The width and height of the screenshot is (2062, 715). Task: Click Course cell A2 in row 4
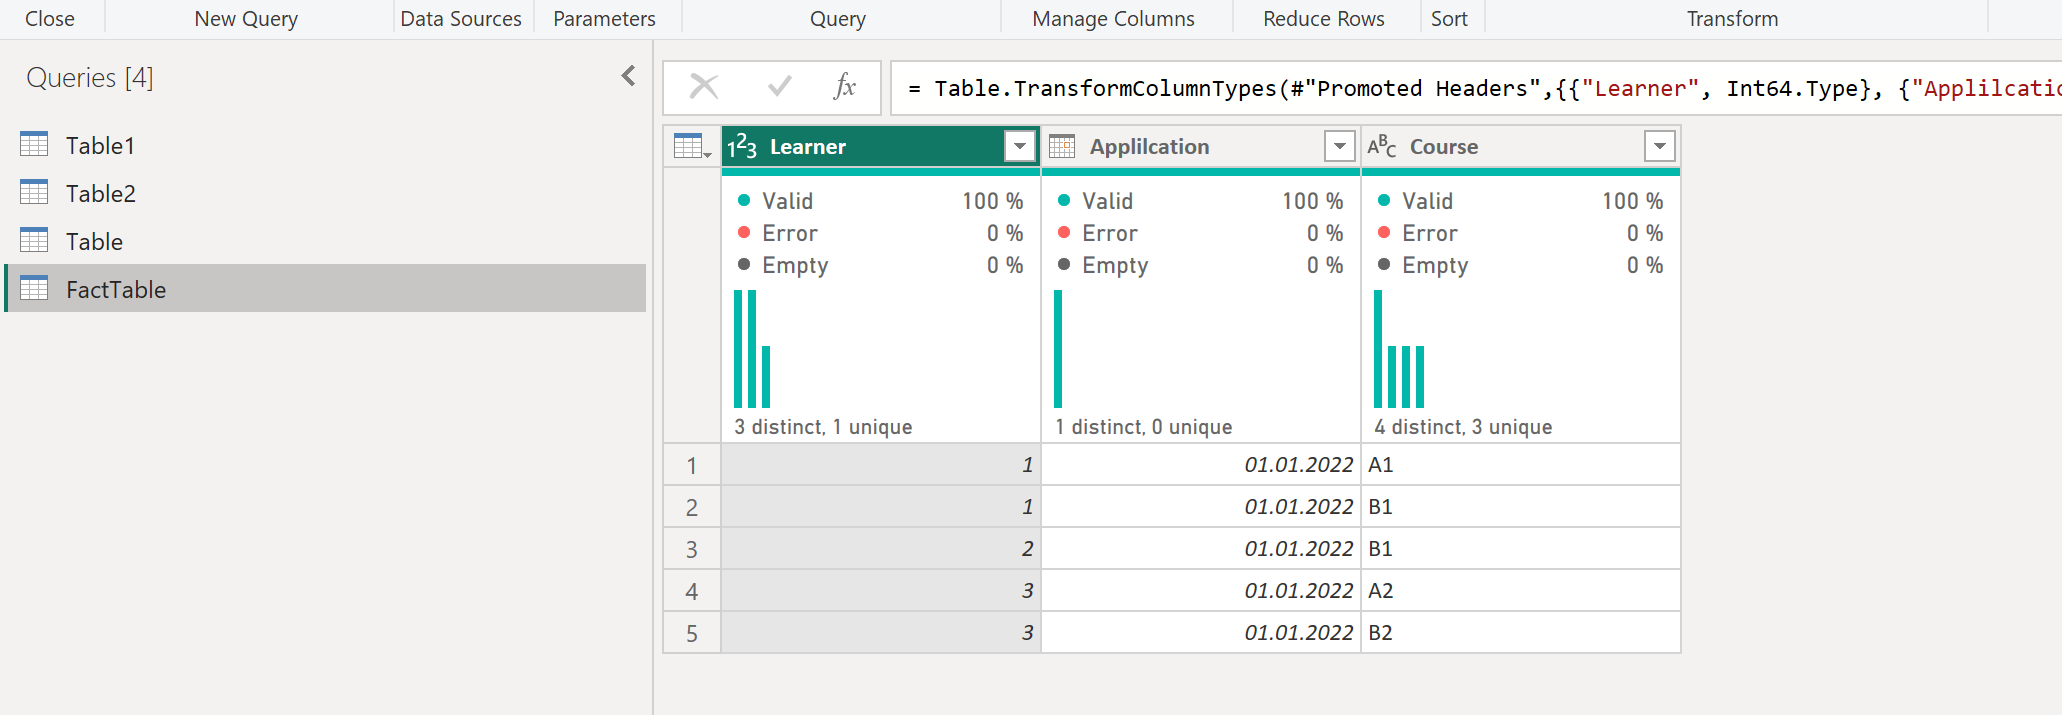(1520, 591)
